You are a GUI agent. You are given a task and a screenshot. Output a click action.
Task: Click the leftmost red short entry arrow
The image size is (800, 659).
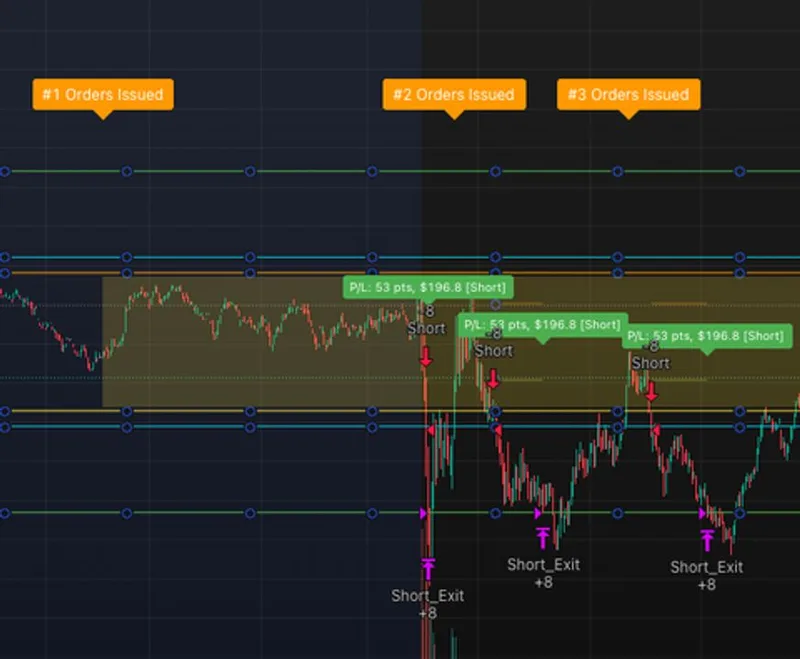point(426,357)
